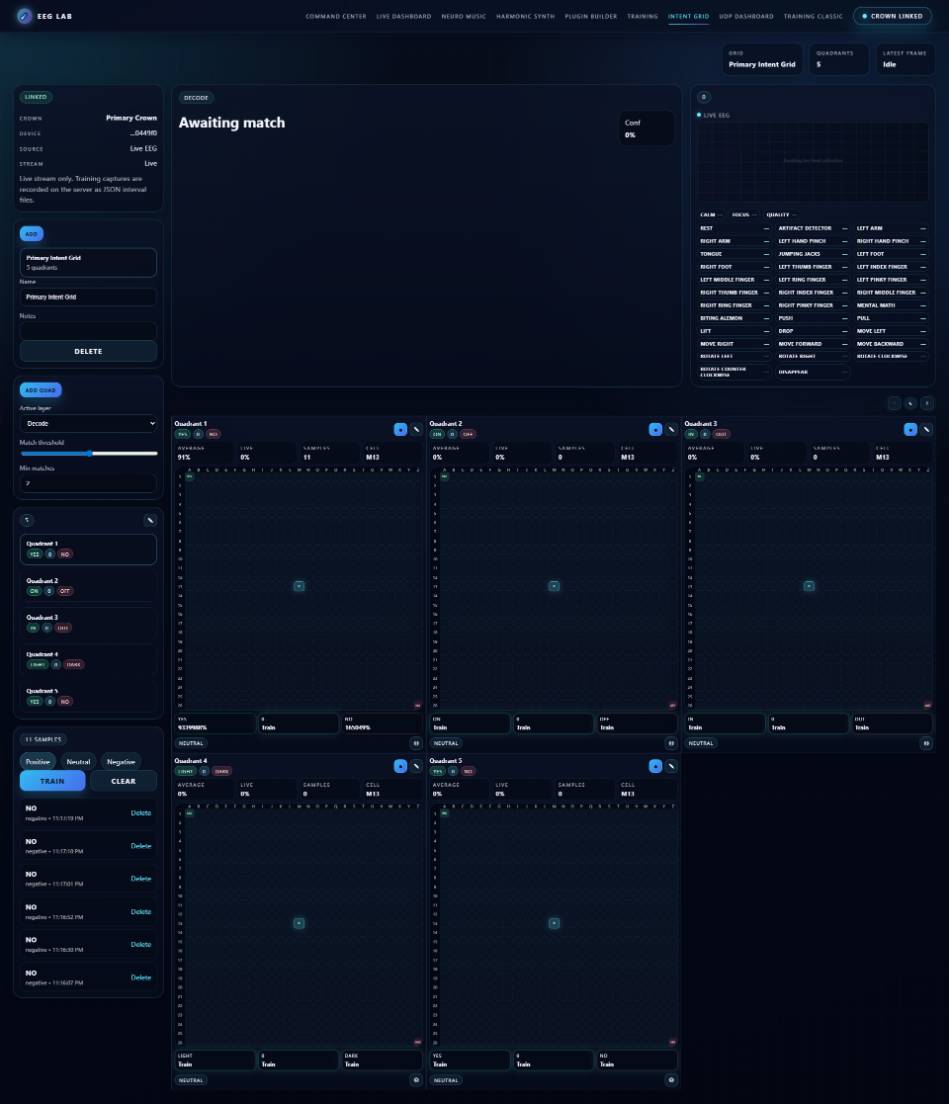Toggle the NEUTRAL chip under Quadrant 4
The image size is (949, 1104).
pyautogui.click(x=191, y=1080)
